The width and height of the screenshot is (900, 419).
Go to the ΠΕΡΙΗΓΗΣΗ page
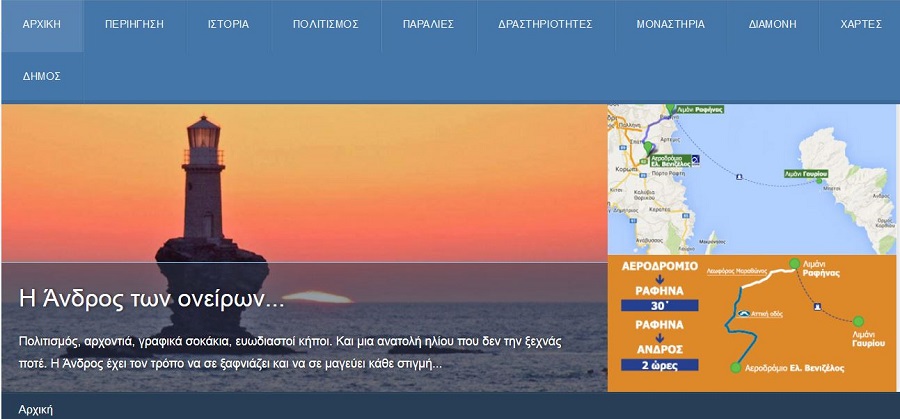tap(134, 25)
